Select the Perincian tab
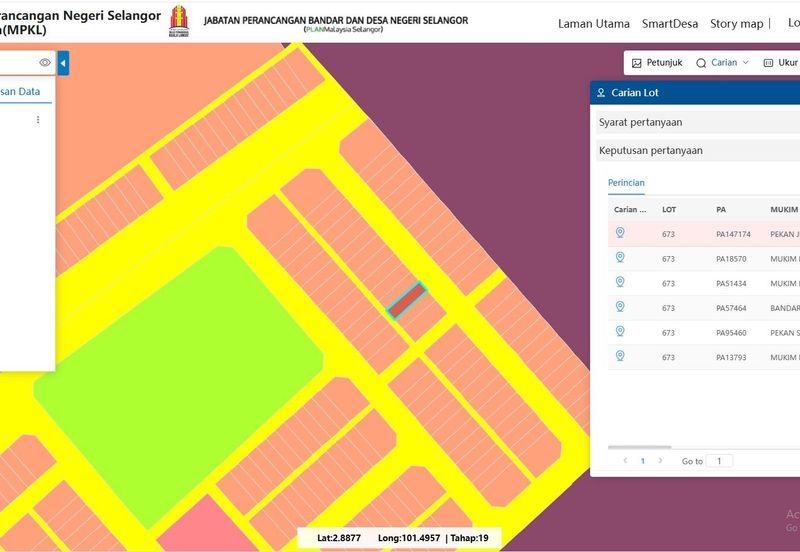Screen dimensions: 800x552 coord(626,183)
